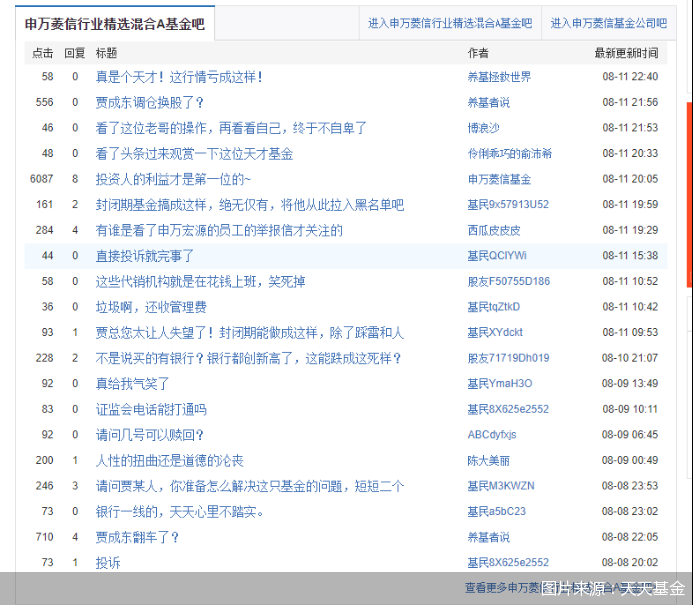Click the 回复 column header
The image size is (693, 605).
(x=74, y=53)
